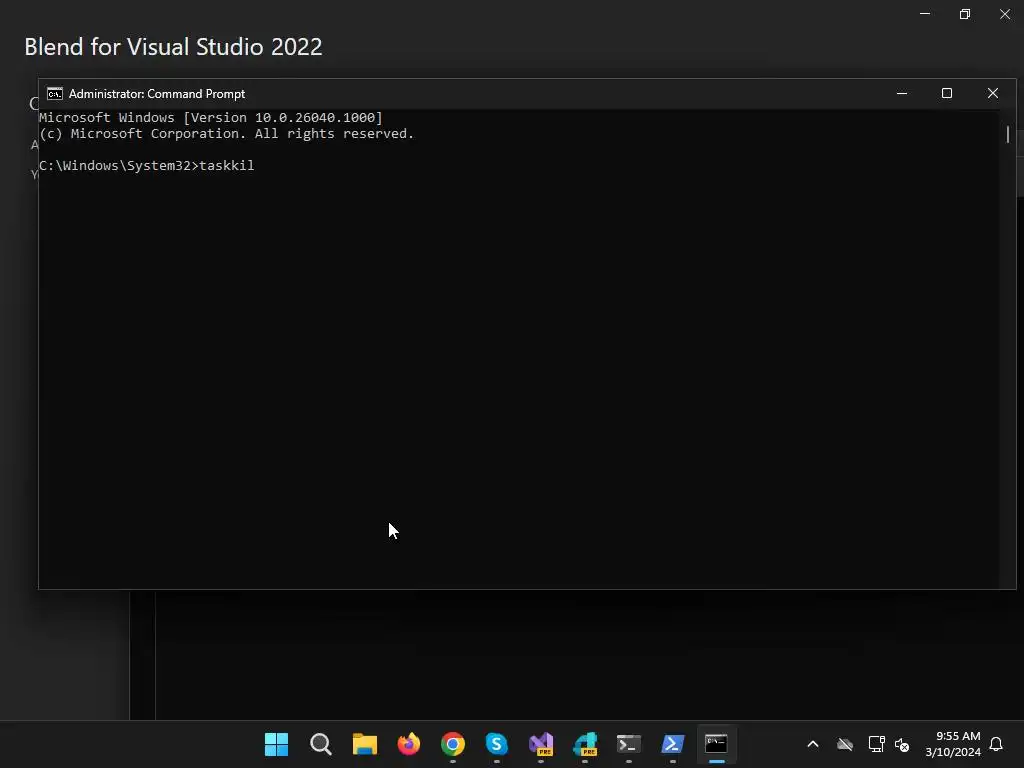The height and width of the screenshot is (768, 1024).
Task: Click the Microsoft Corporation copyright line
Action: coord(226,134)
